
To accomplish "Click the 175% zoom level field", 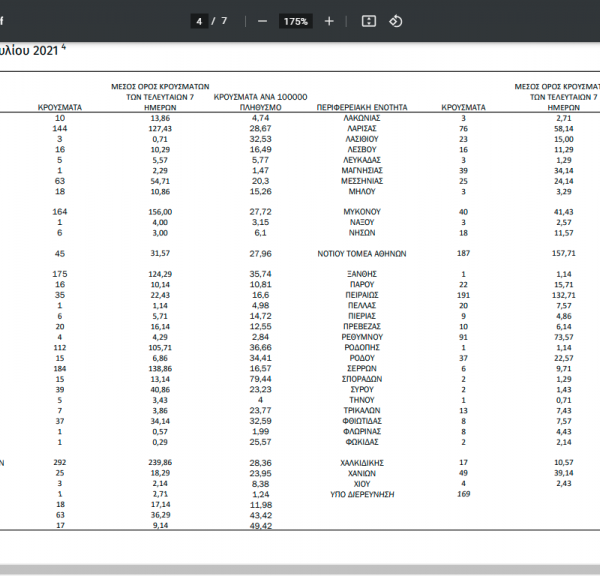I will click(296, 21).
